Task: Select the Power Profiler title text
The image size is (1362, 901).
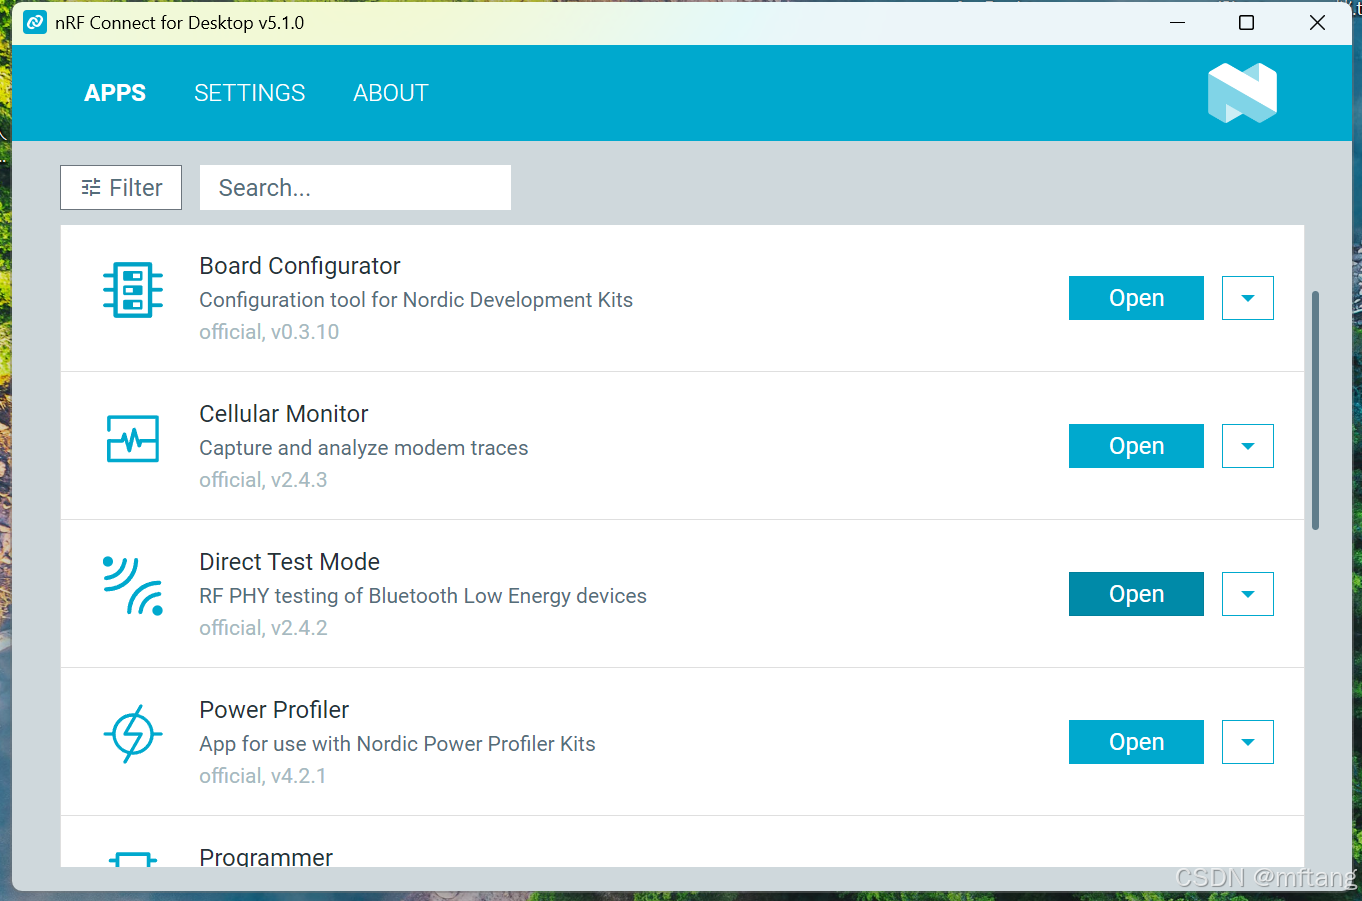Action: coord(274,710)
